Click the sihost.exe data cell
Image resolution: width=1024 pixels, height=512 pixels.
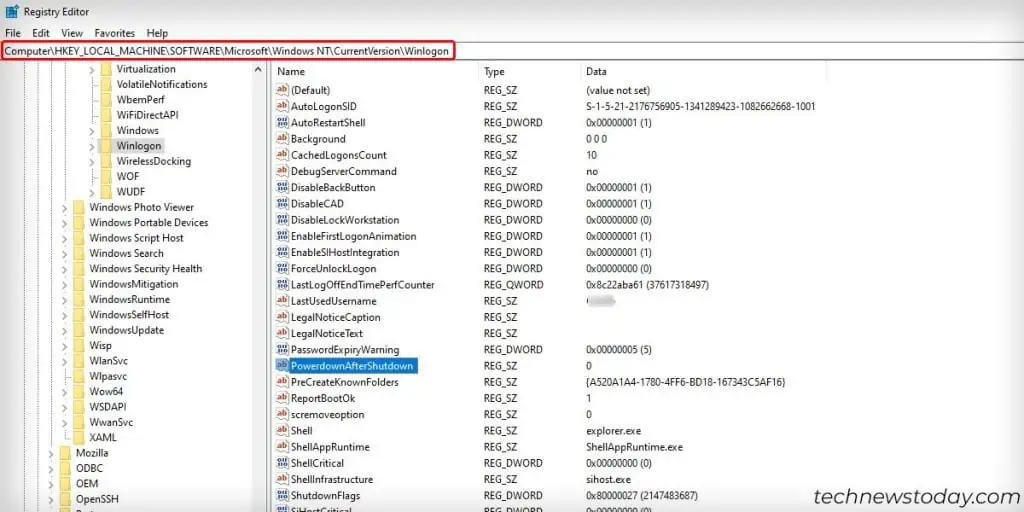click(607, 479)
